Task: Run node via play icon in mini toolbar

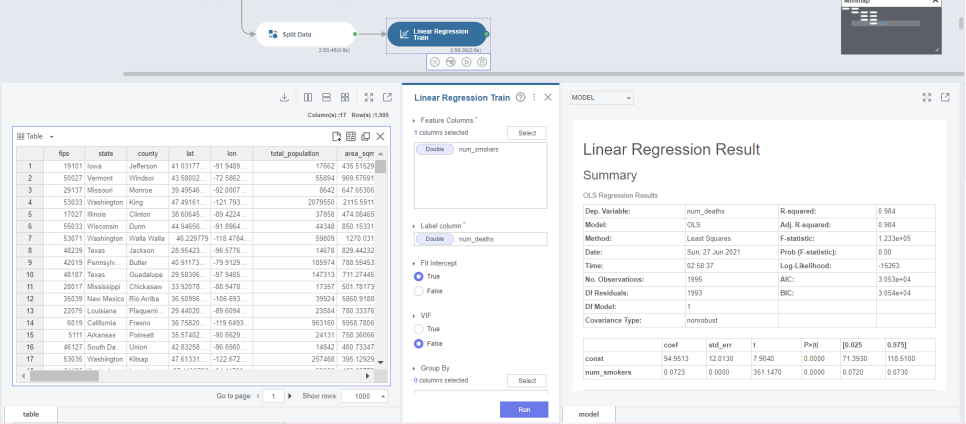Action: [x=466, y=62]
